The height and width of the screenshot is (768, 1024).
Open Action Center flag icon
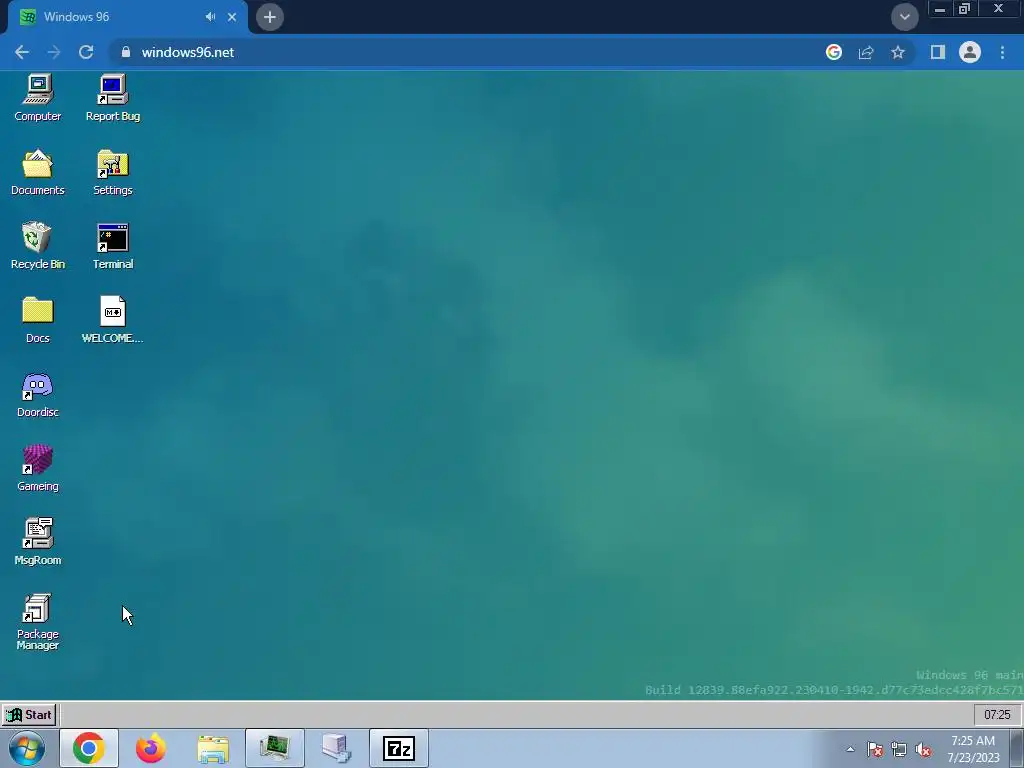[x=875, y=750]
